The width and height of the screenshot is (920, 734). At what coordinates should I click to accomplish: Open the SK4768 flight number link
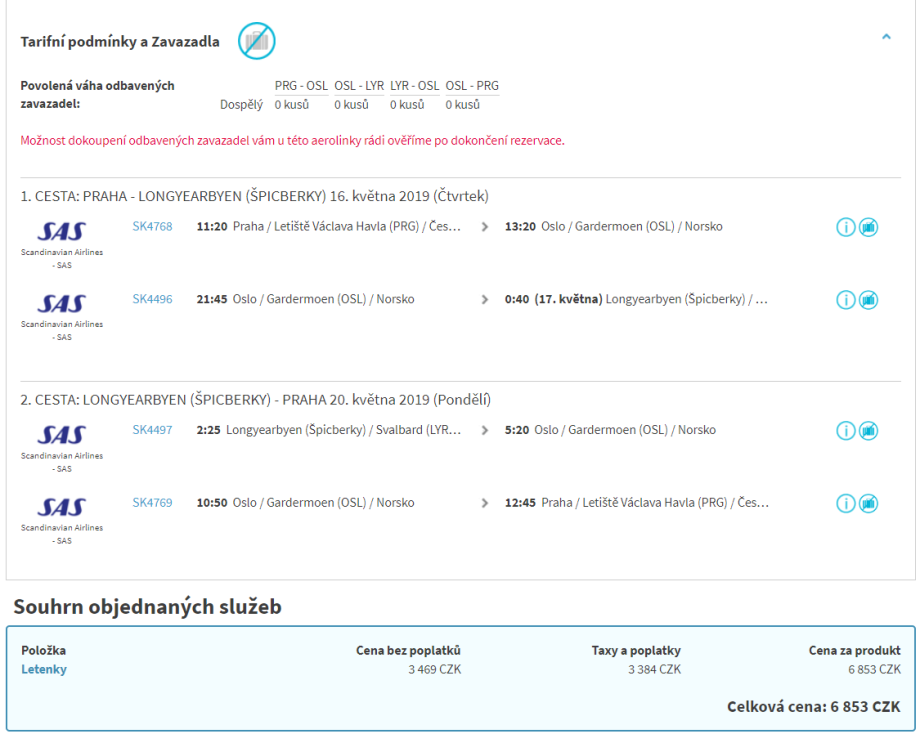click(x=152, y=227)
